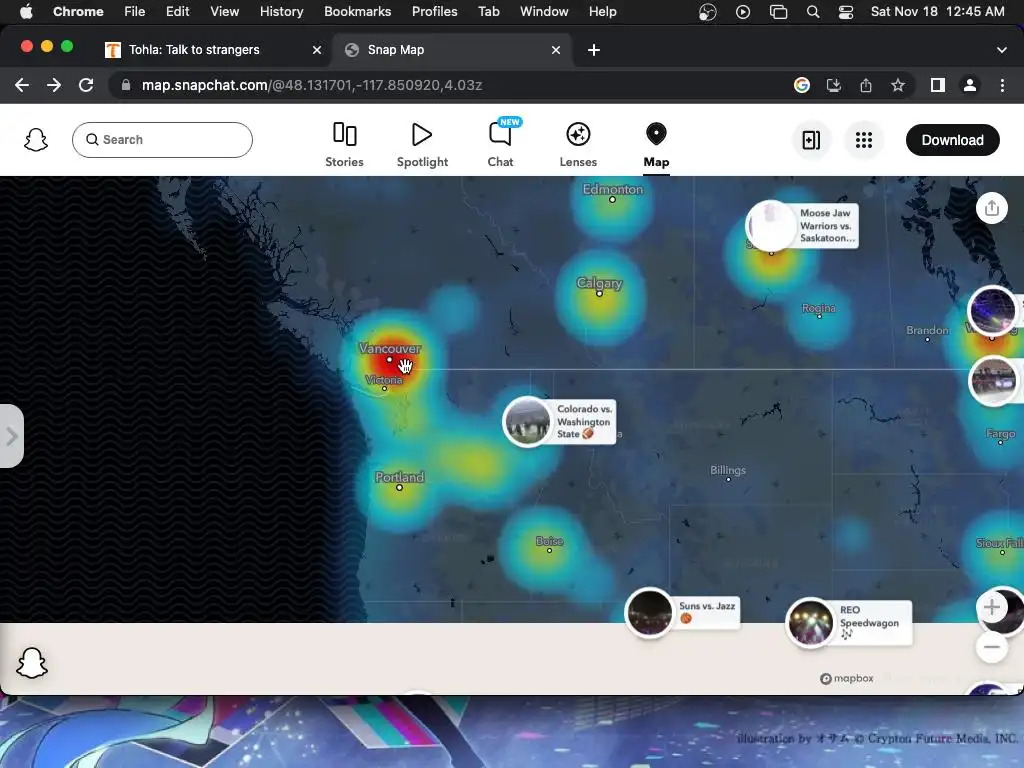Click the side panel icon near Download
The width and height of the screenshot is (1024, 768).
click(810, 140)
